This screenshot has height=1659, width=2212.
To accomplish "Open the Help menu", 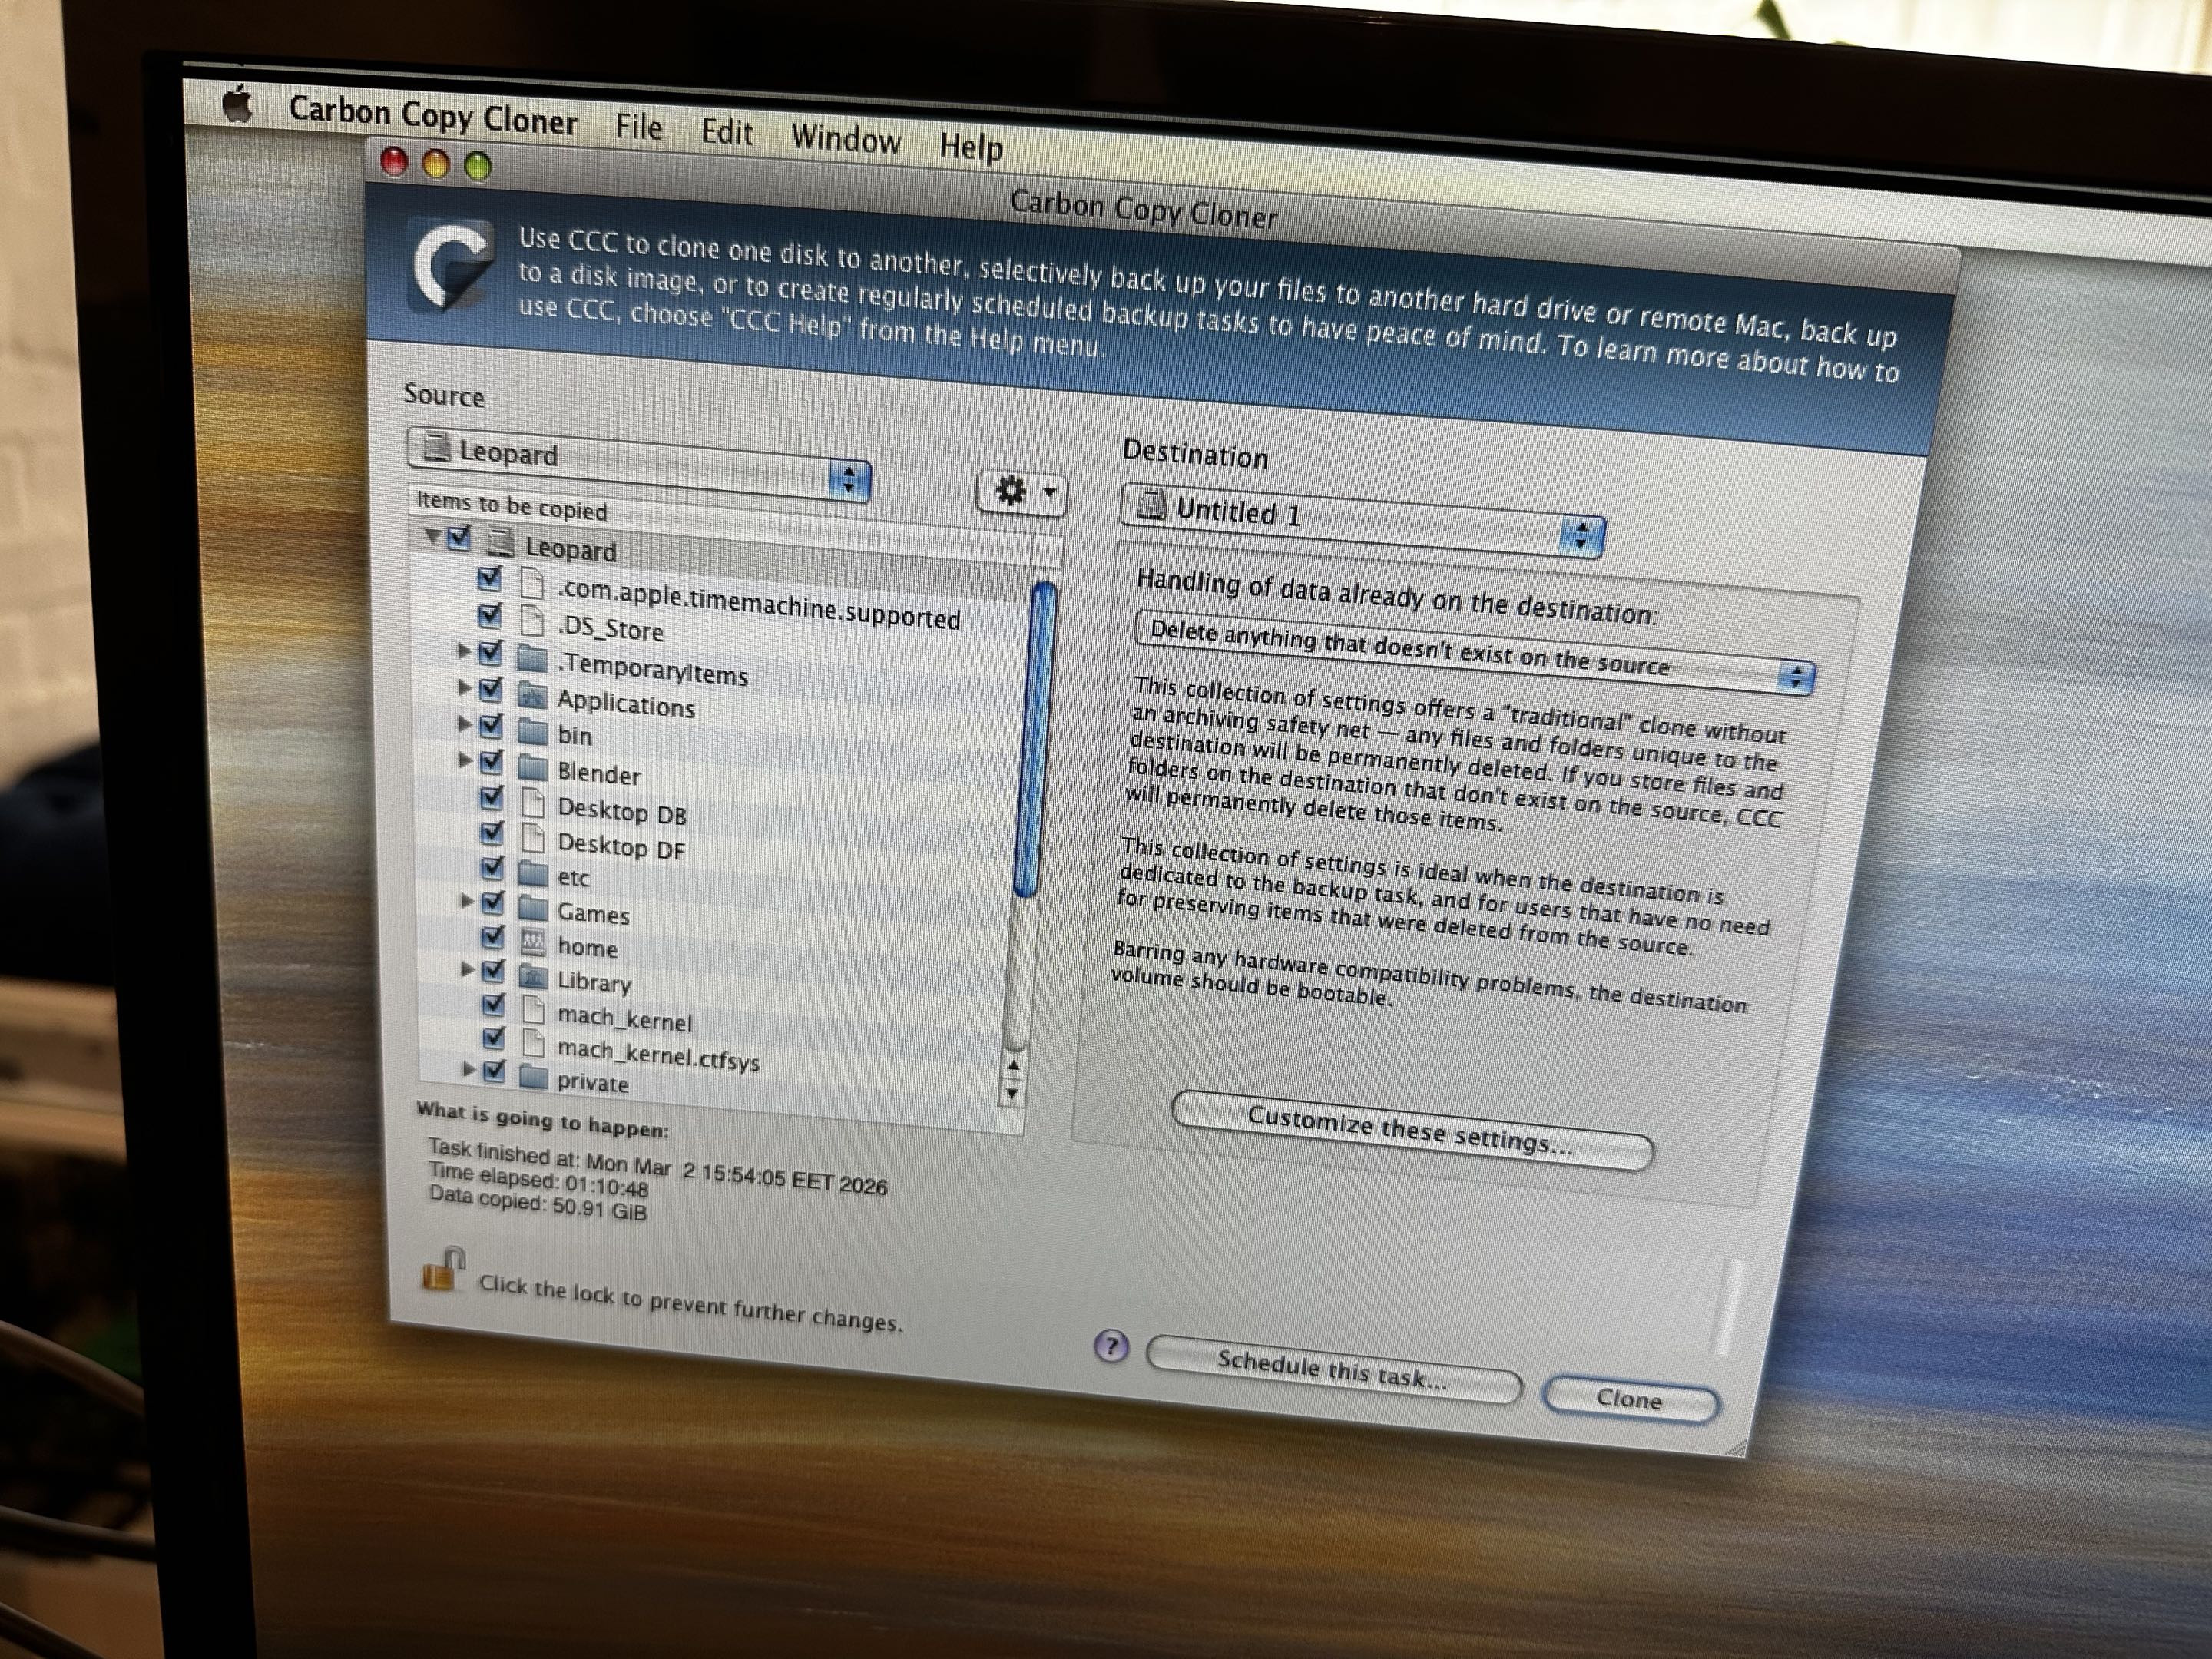I will pyautogui.click(x=970, y=147).
